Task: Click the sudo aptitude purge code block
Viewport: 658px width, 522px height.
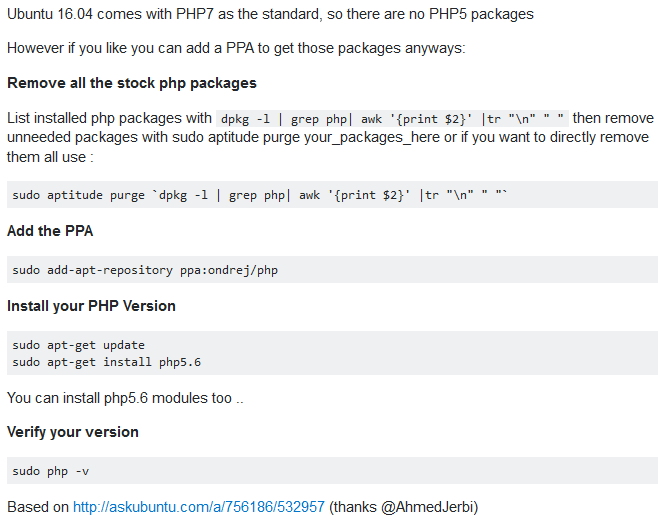Action: tap(261, 195)
